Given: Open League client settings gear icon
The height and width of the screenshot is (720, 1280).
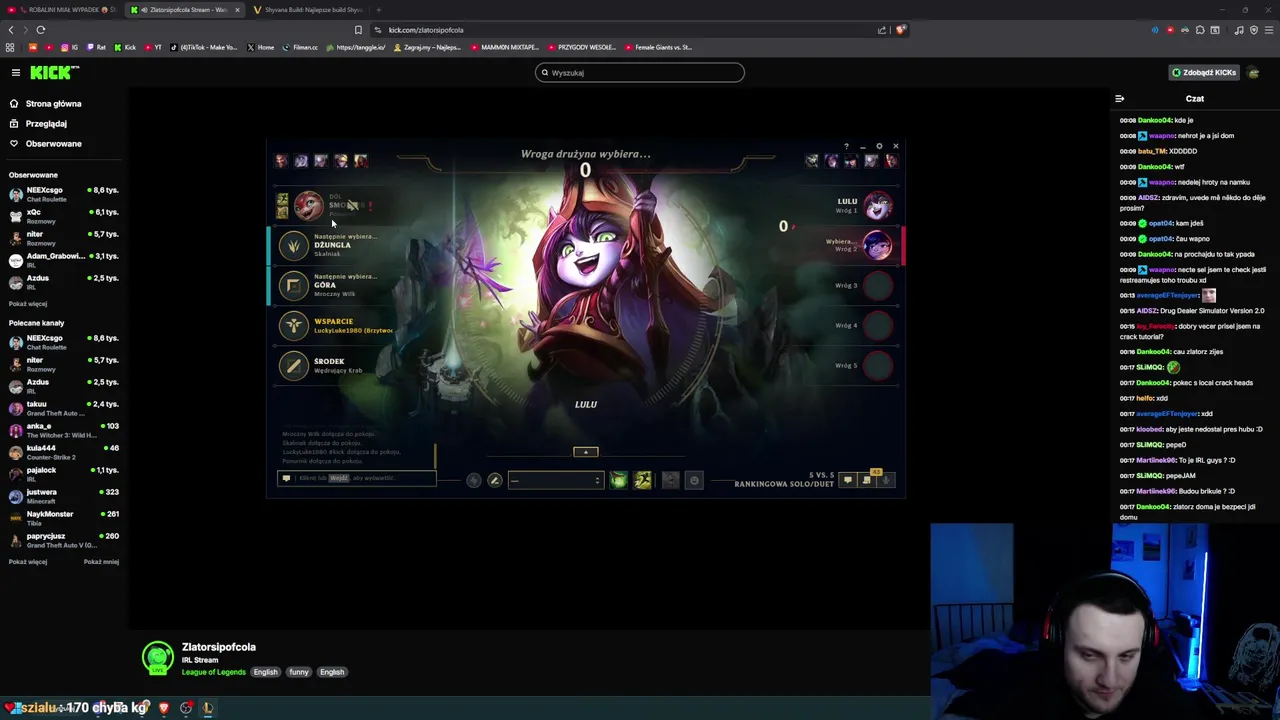Looking at the screenshot, I should [879, 147].
